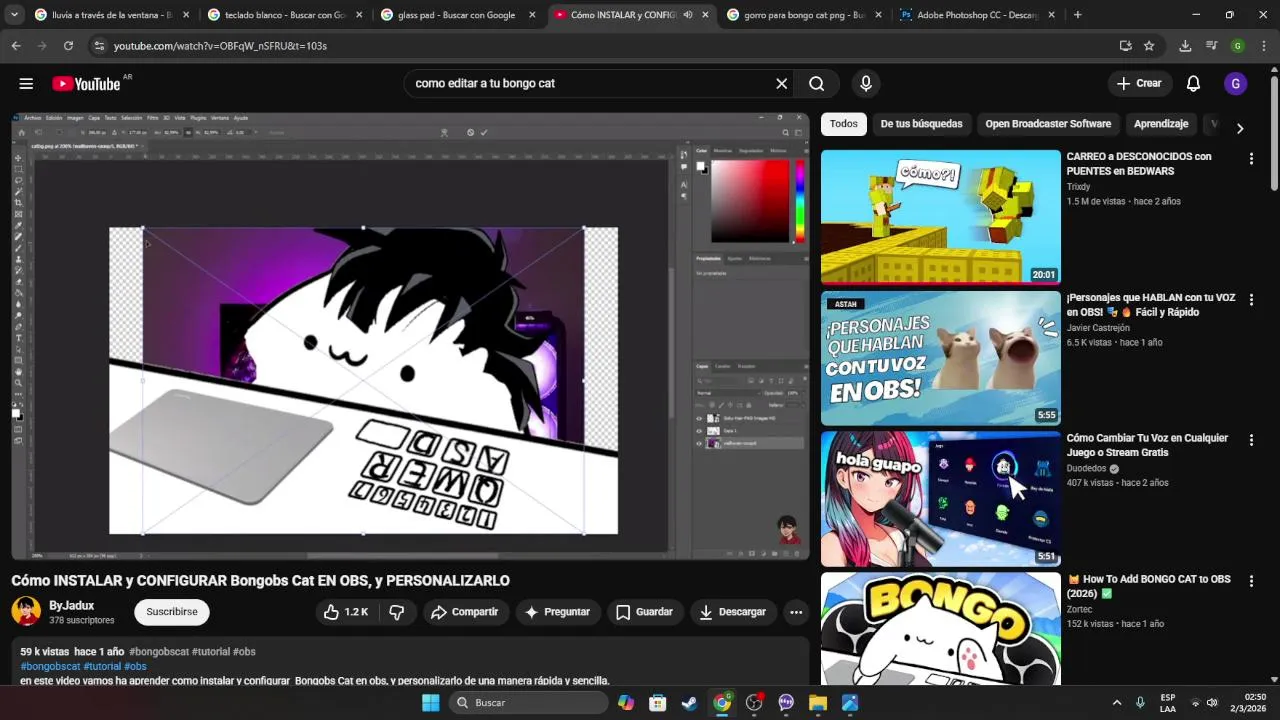Dislike the video with thumbs-down
The width and height of the screenshot is (1280, 720).
point(396,612)
